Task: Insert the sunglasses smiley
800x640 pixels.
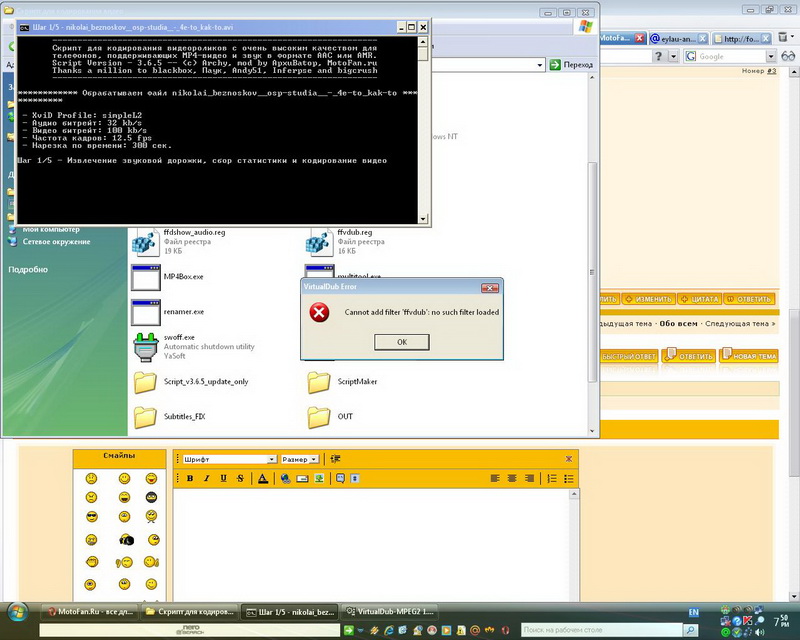Action: point(92,516)
